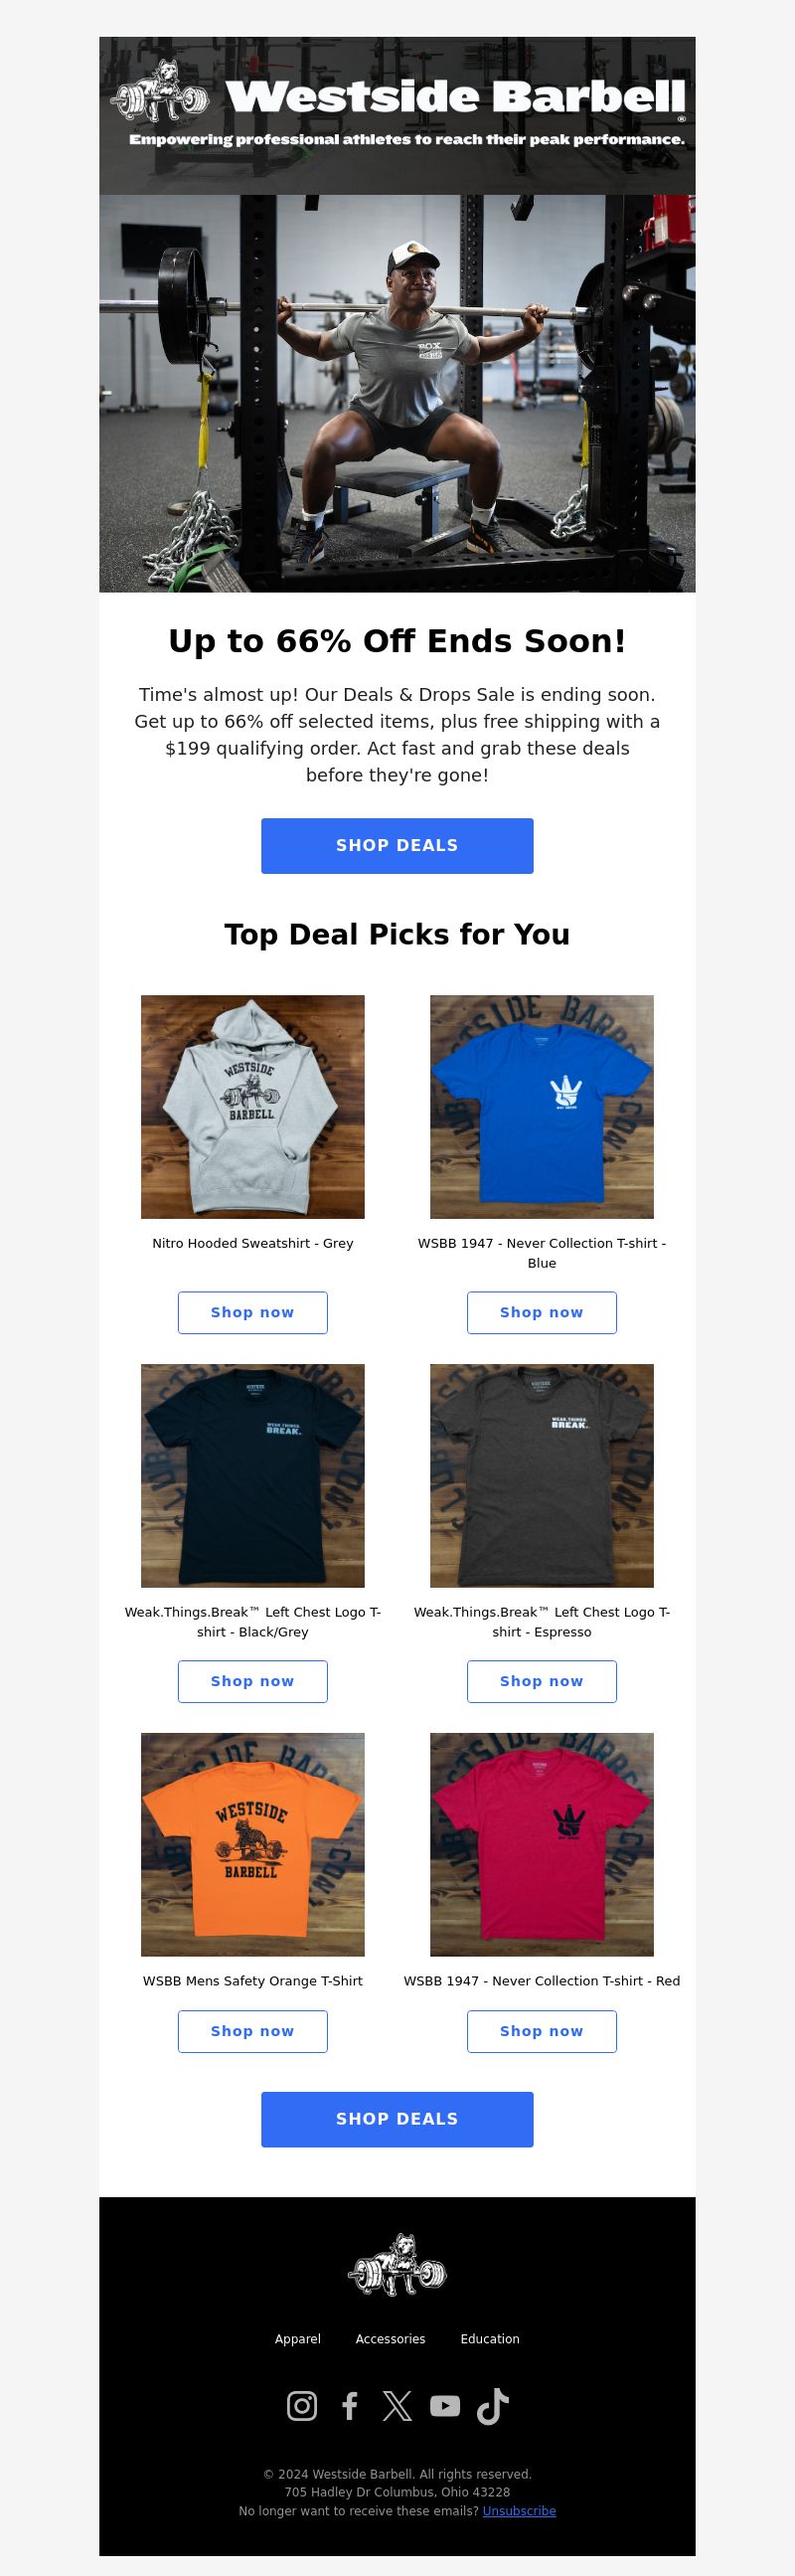Open the Apparel footer link
The height and width of the screenshot is (2576, 795).
[298, 2339]
